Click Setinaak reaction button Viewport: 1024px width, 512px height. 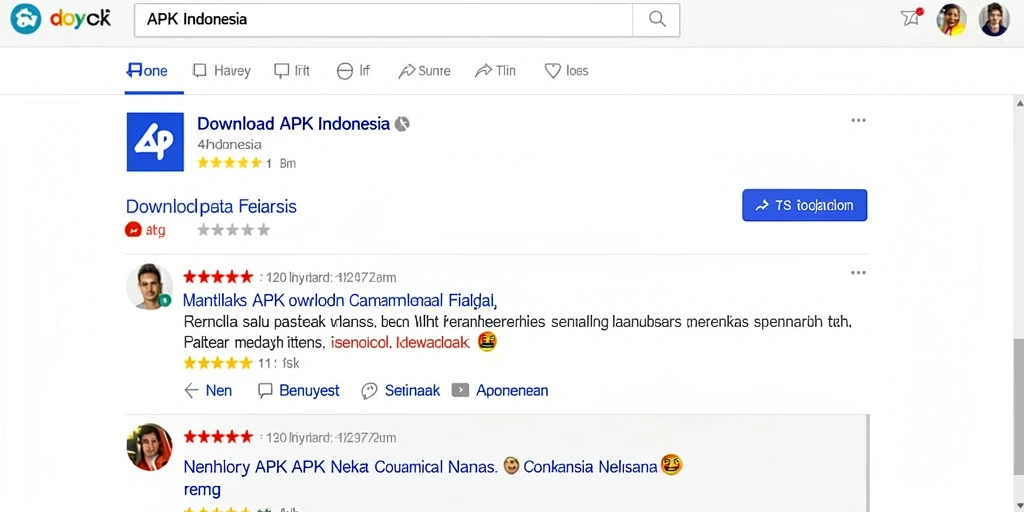tap(400, 391)
